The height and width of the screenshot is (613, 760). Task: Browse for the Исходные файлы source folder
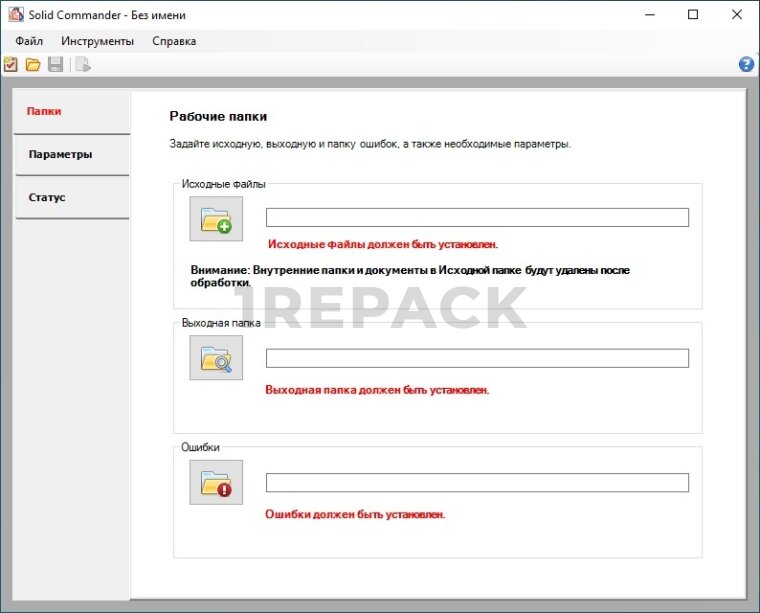click(x=216, y=218)
